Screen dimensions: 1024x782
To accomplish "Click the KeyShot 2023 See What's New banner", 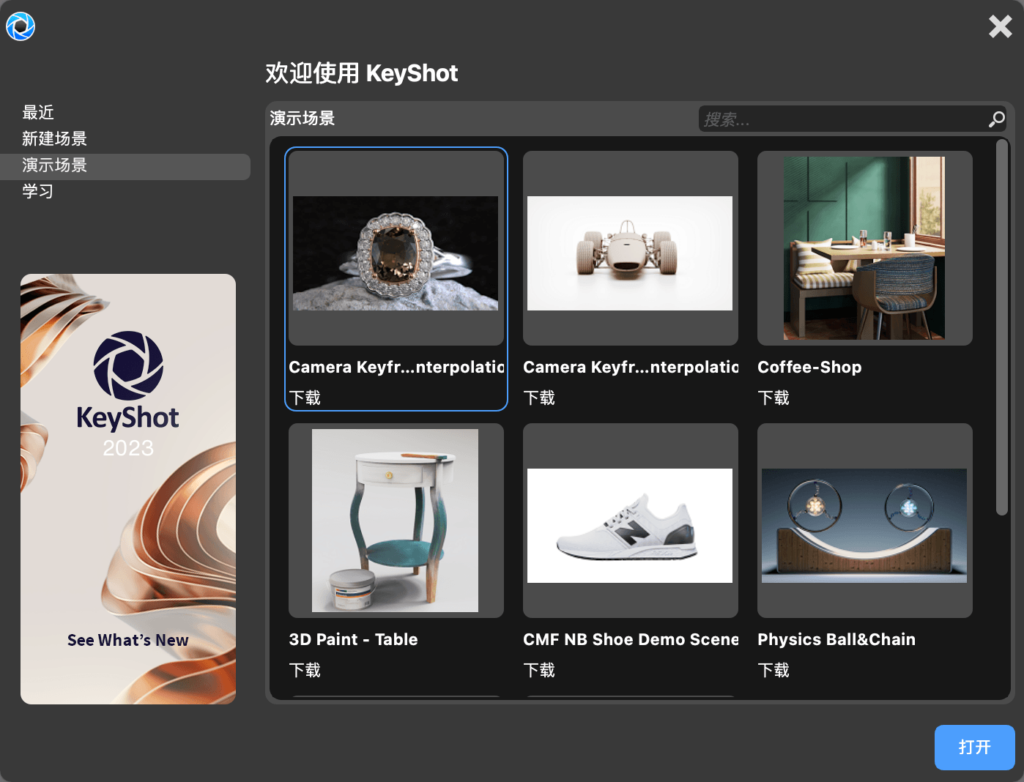I will coord(128,489).
